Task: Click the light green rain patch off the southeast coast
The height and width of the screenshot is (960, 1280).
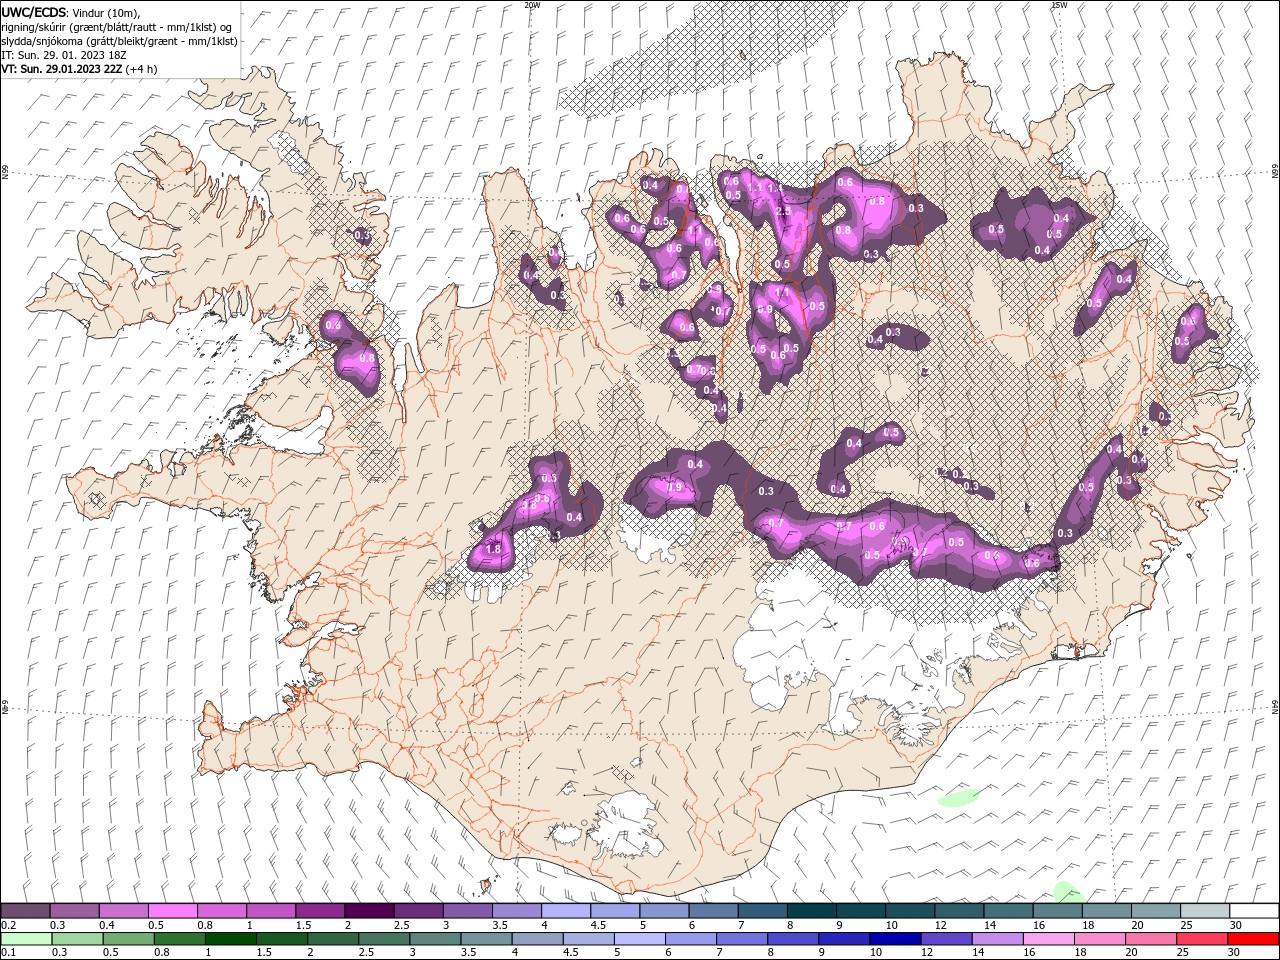Action: [x=959, y=797]
